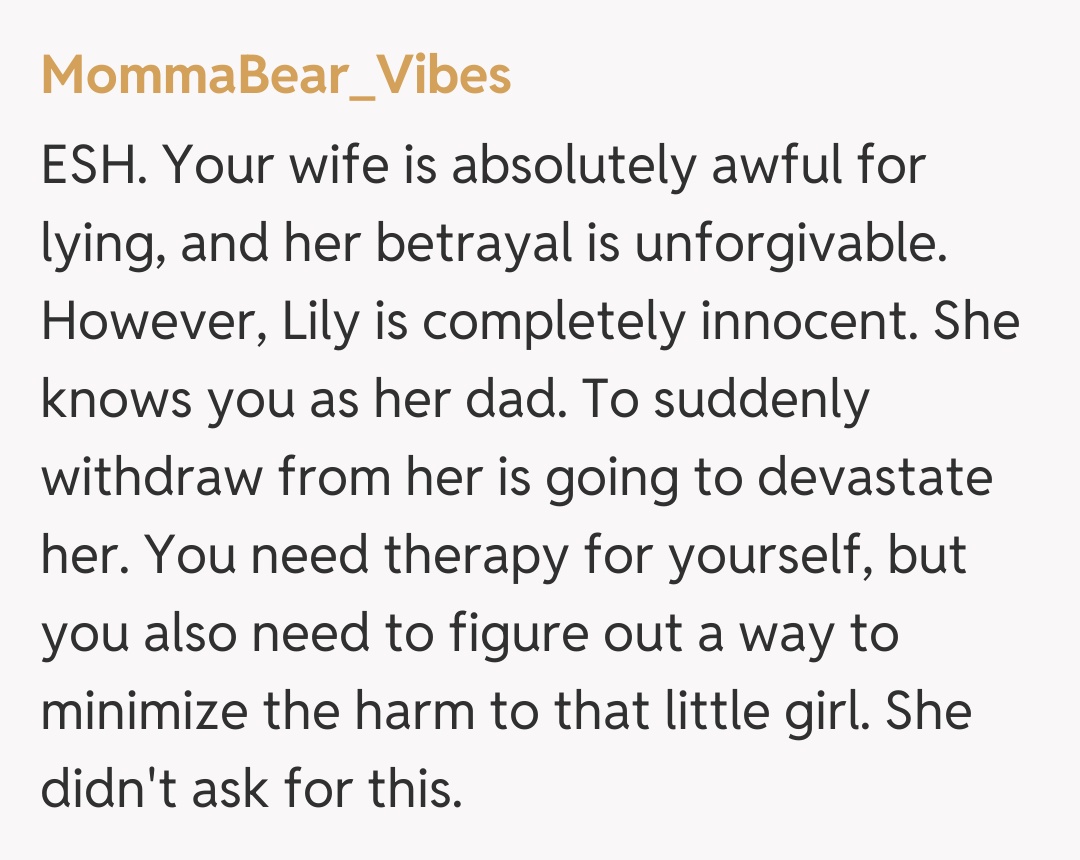The width and height of the screenshot is (1080, 860).
Task: Click the word didn't in last line
Action: (x=104, y=790)
